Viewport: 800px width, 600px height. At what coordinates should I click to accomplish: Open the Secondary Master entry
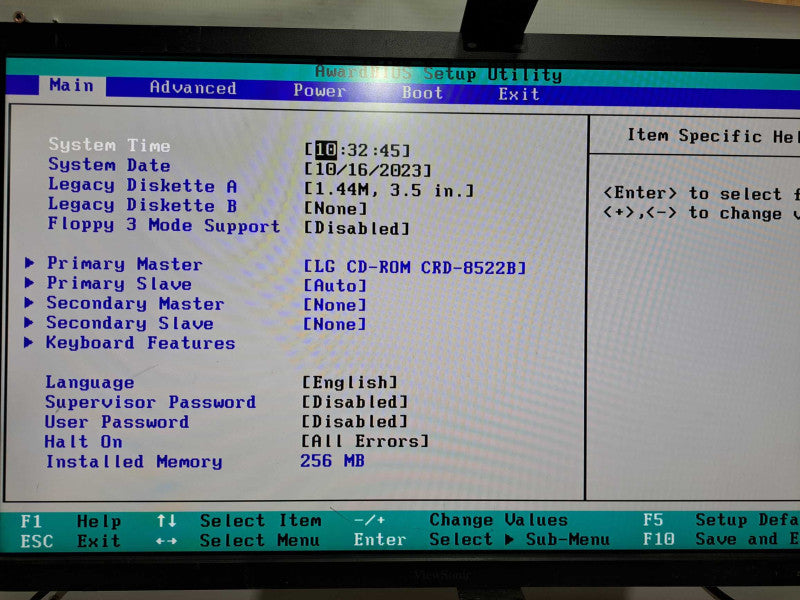tap(135, 303)
